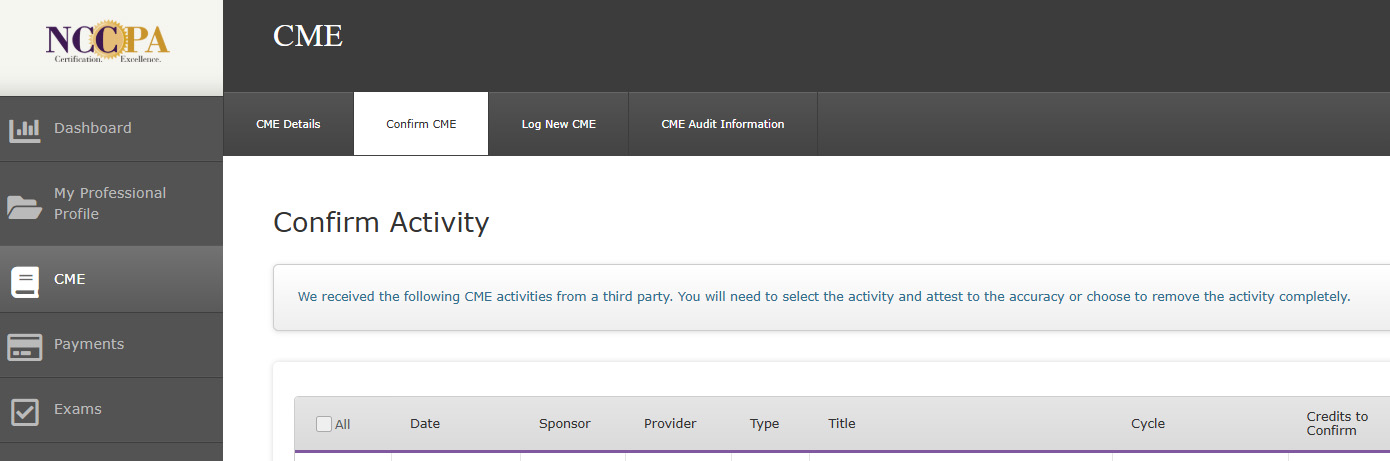This screenshot has width=1390, height=461.
Task: Click the Cycle column header
Action: [1148, 424]
